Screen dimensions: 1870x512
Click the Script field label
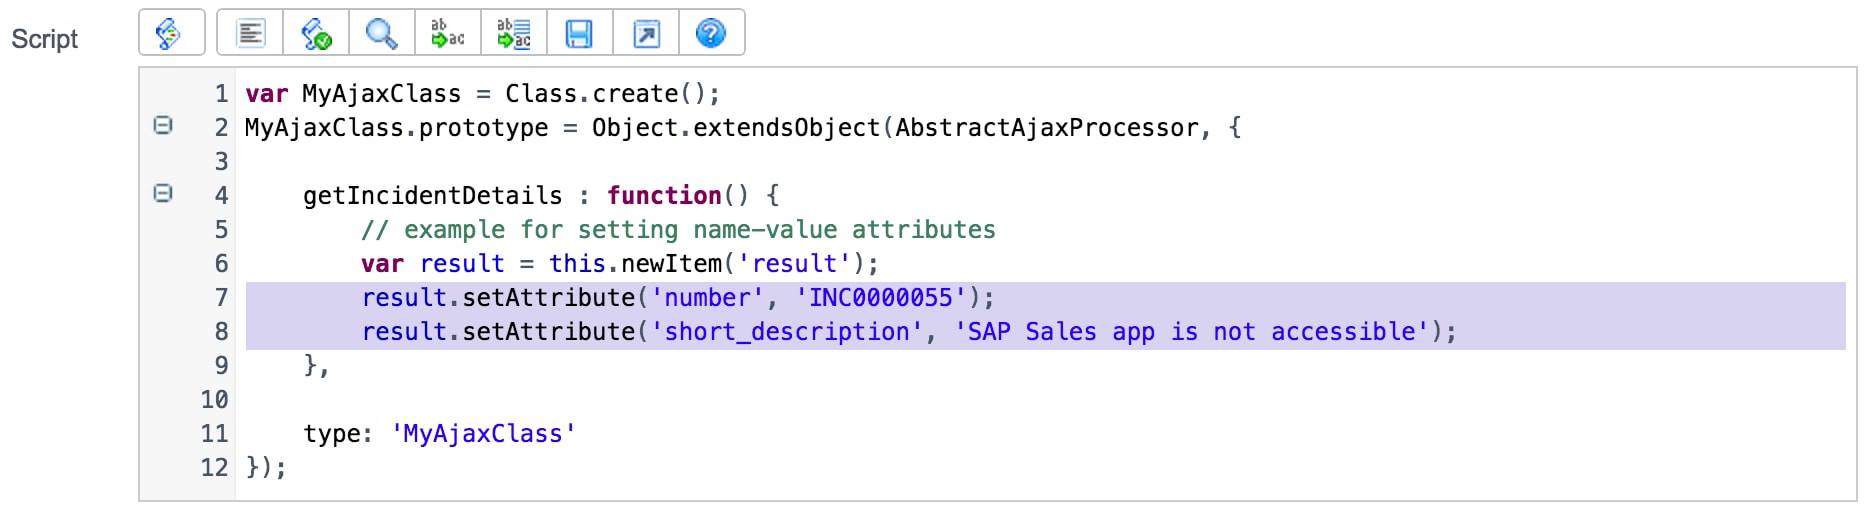pyautogui.click(x=44, y=39)
